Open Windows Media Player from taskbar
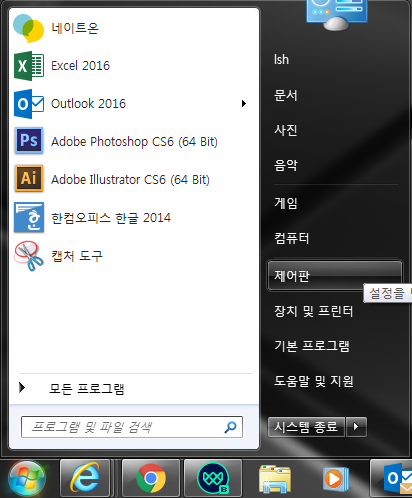Viewport: 412px width, 498px height. (336, 479)
